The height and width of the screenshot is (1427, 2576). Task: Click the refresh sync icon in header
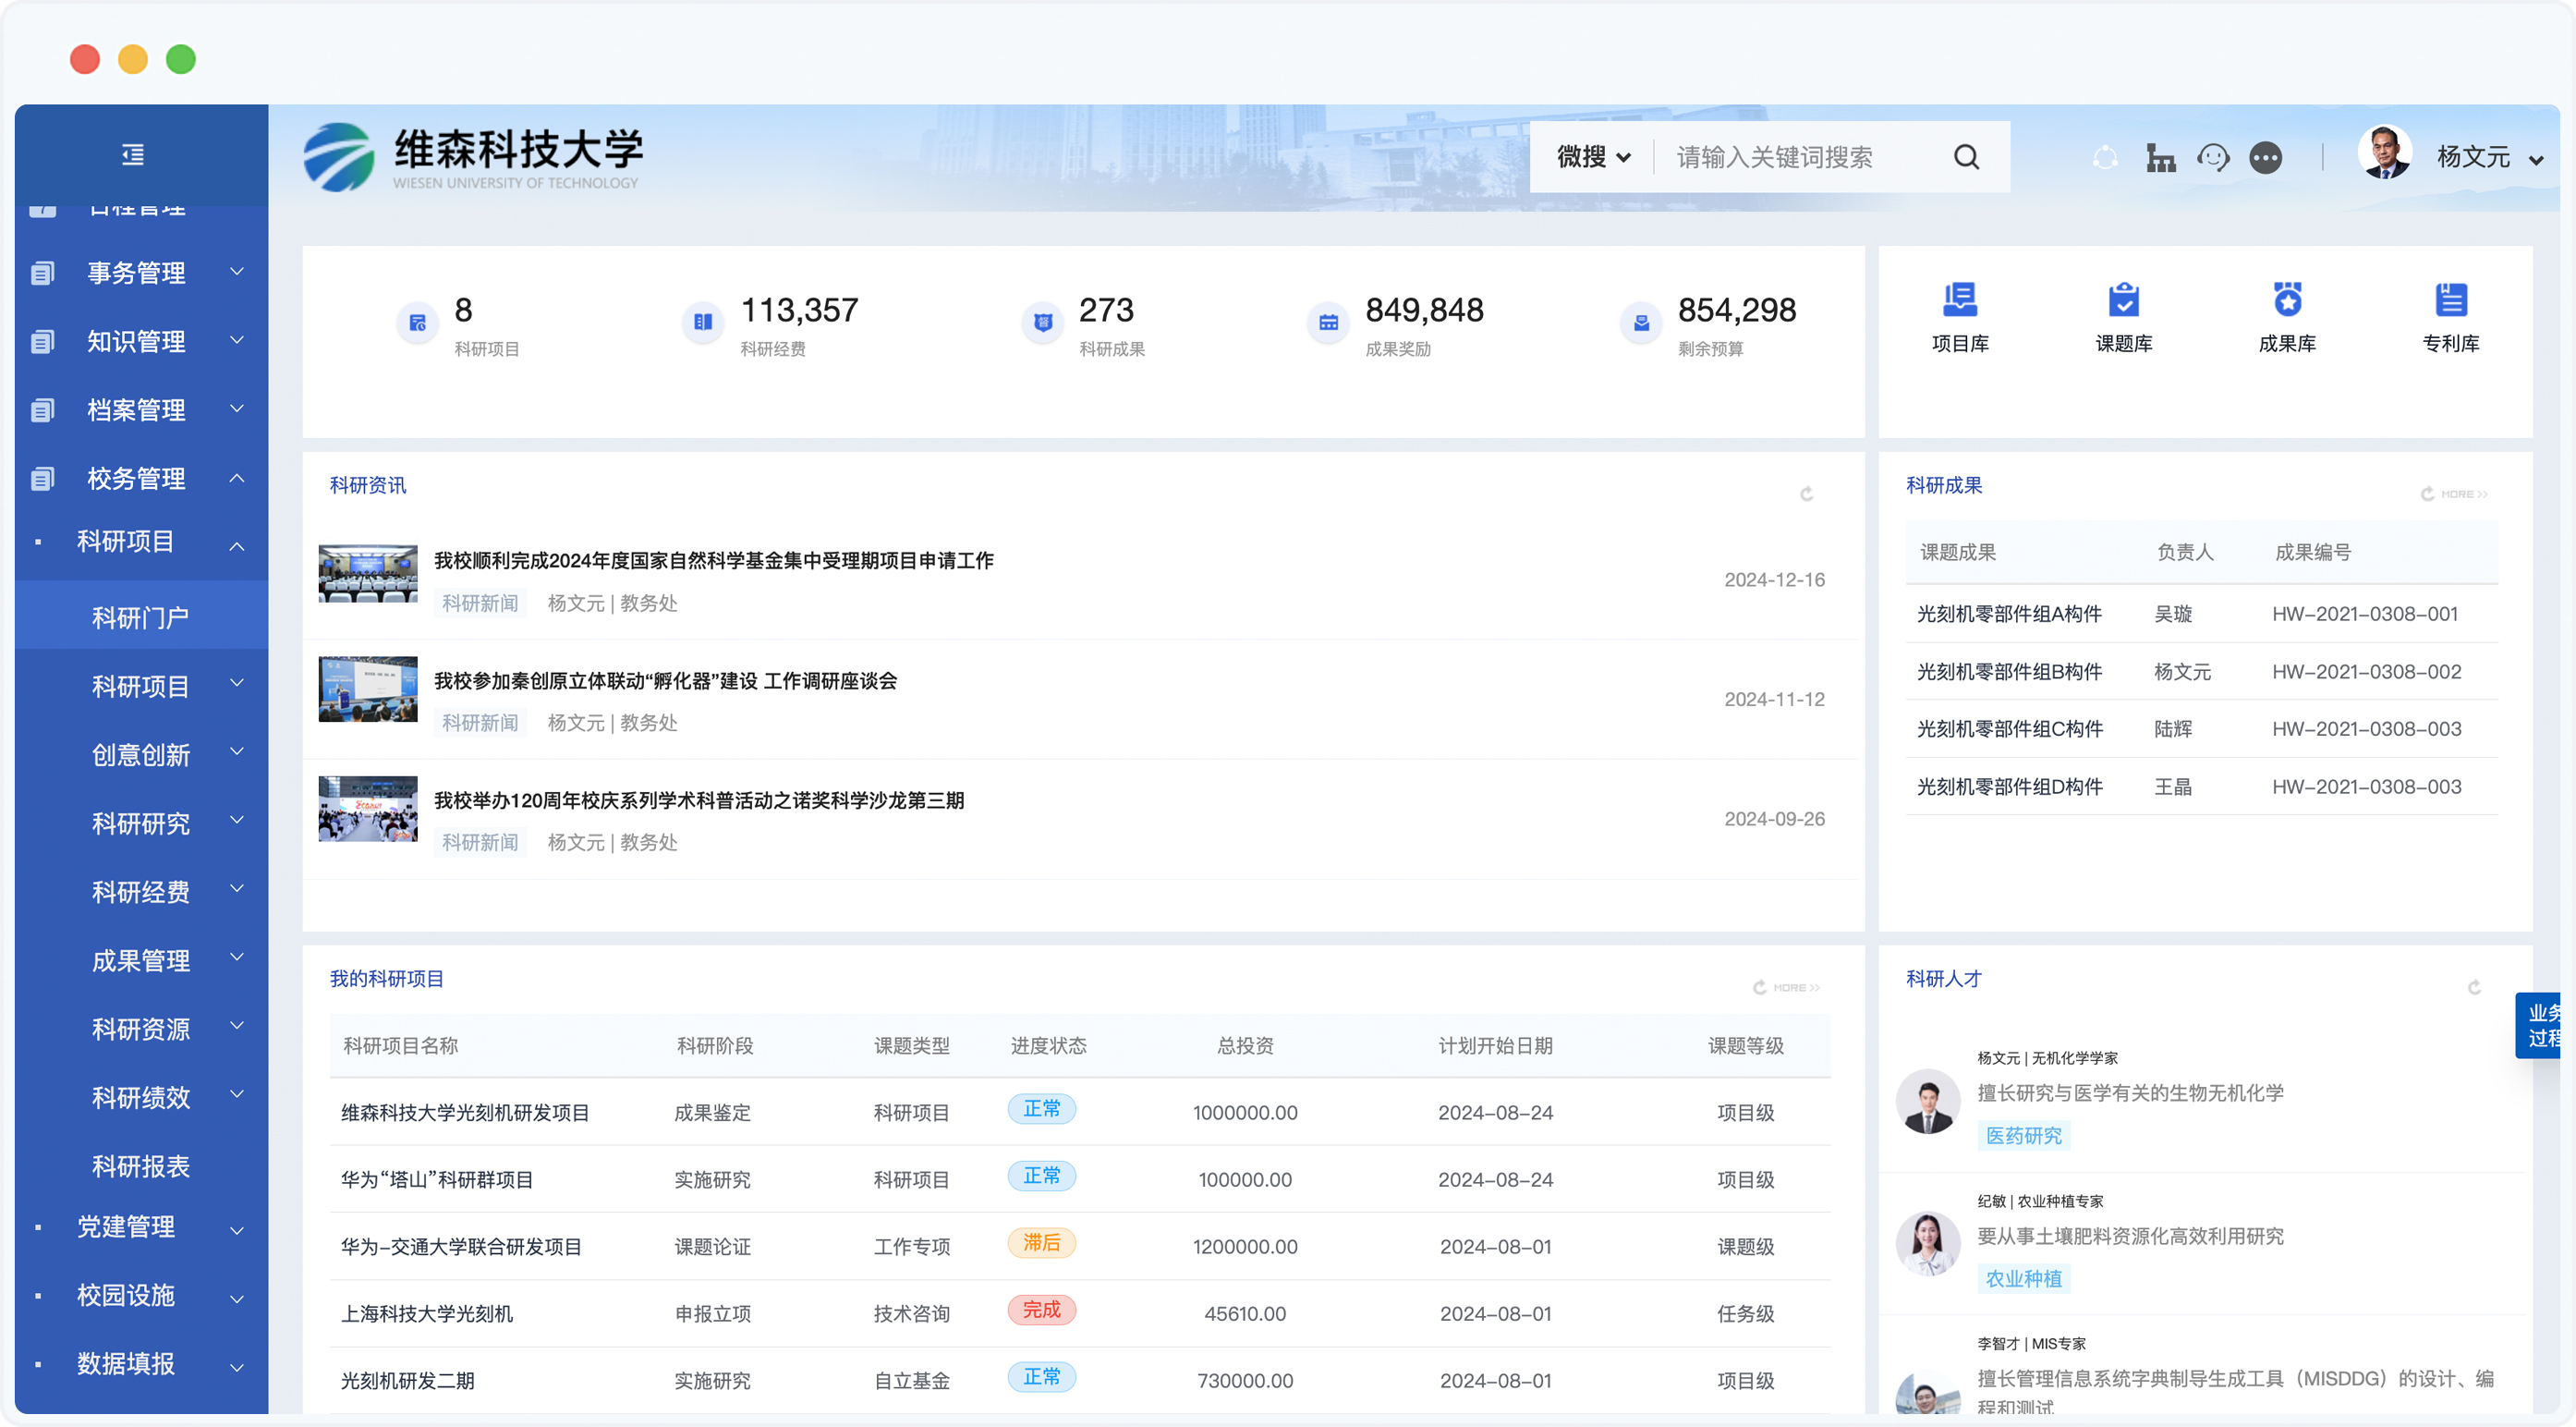coord(2105,157)
